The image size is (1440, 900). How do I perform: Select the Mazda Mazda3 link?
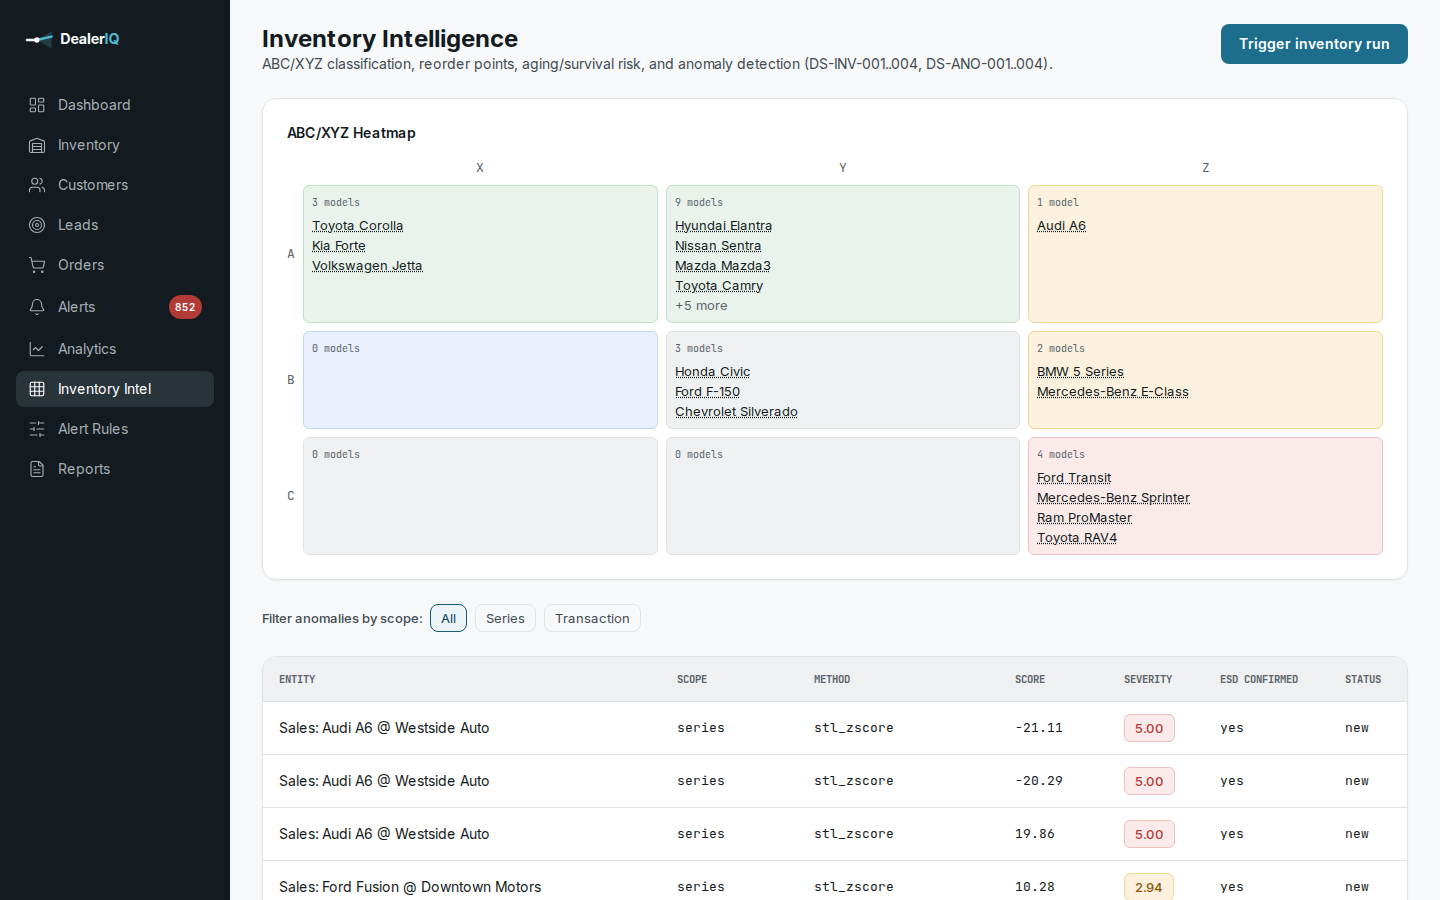[722, 266]
